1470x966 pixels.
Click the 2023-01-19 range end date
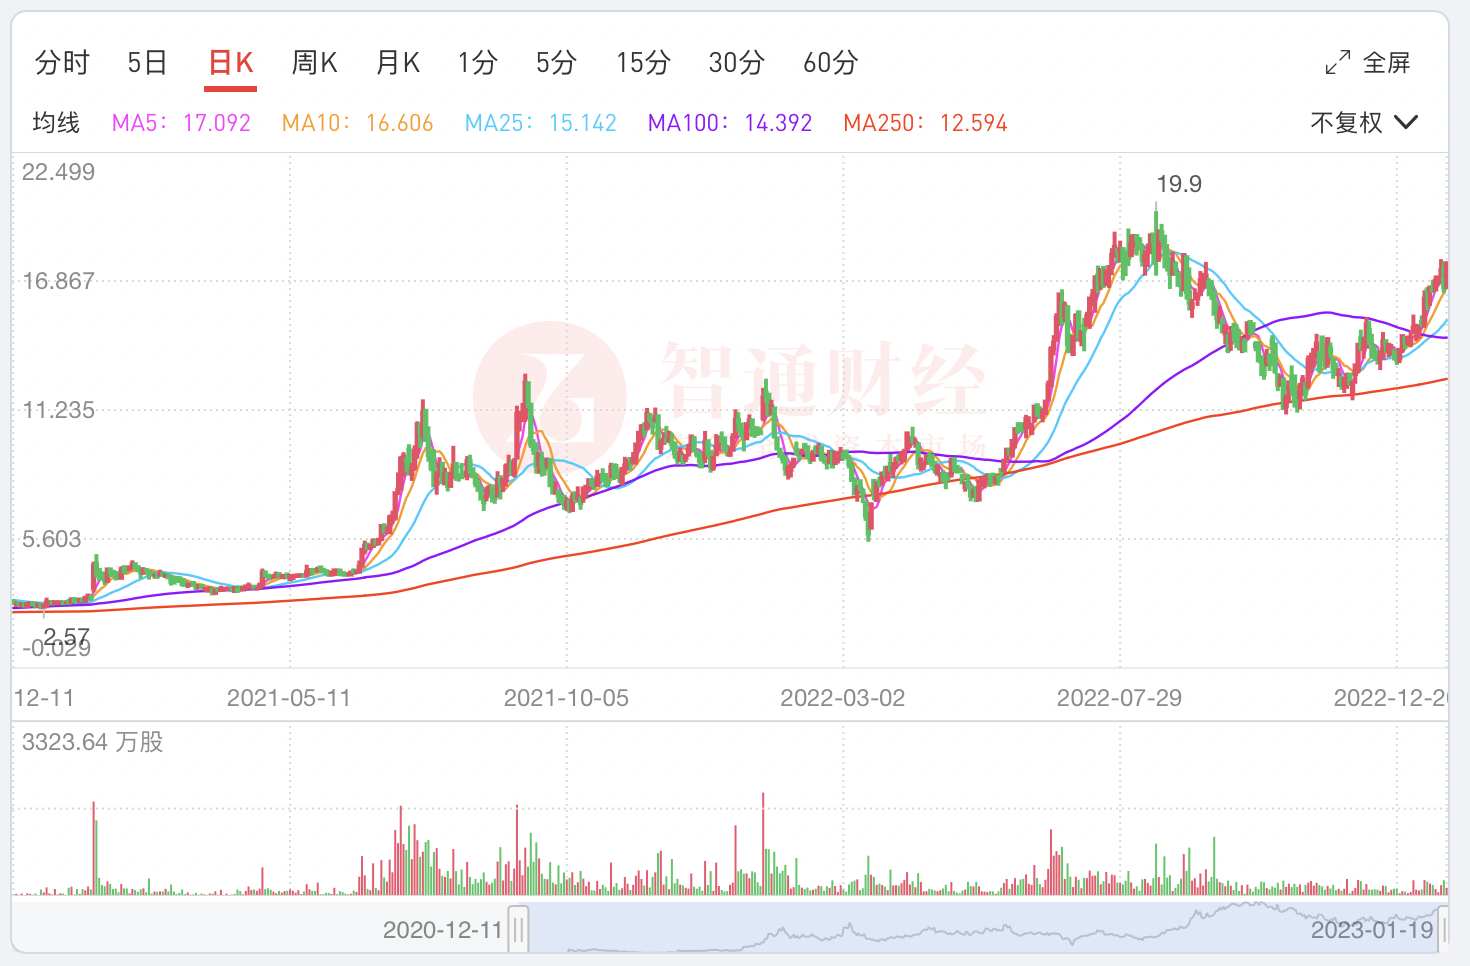[x=1372, y=930]
